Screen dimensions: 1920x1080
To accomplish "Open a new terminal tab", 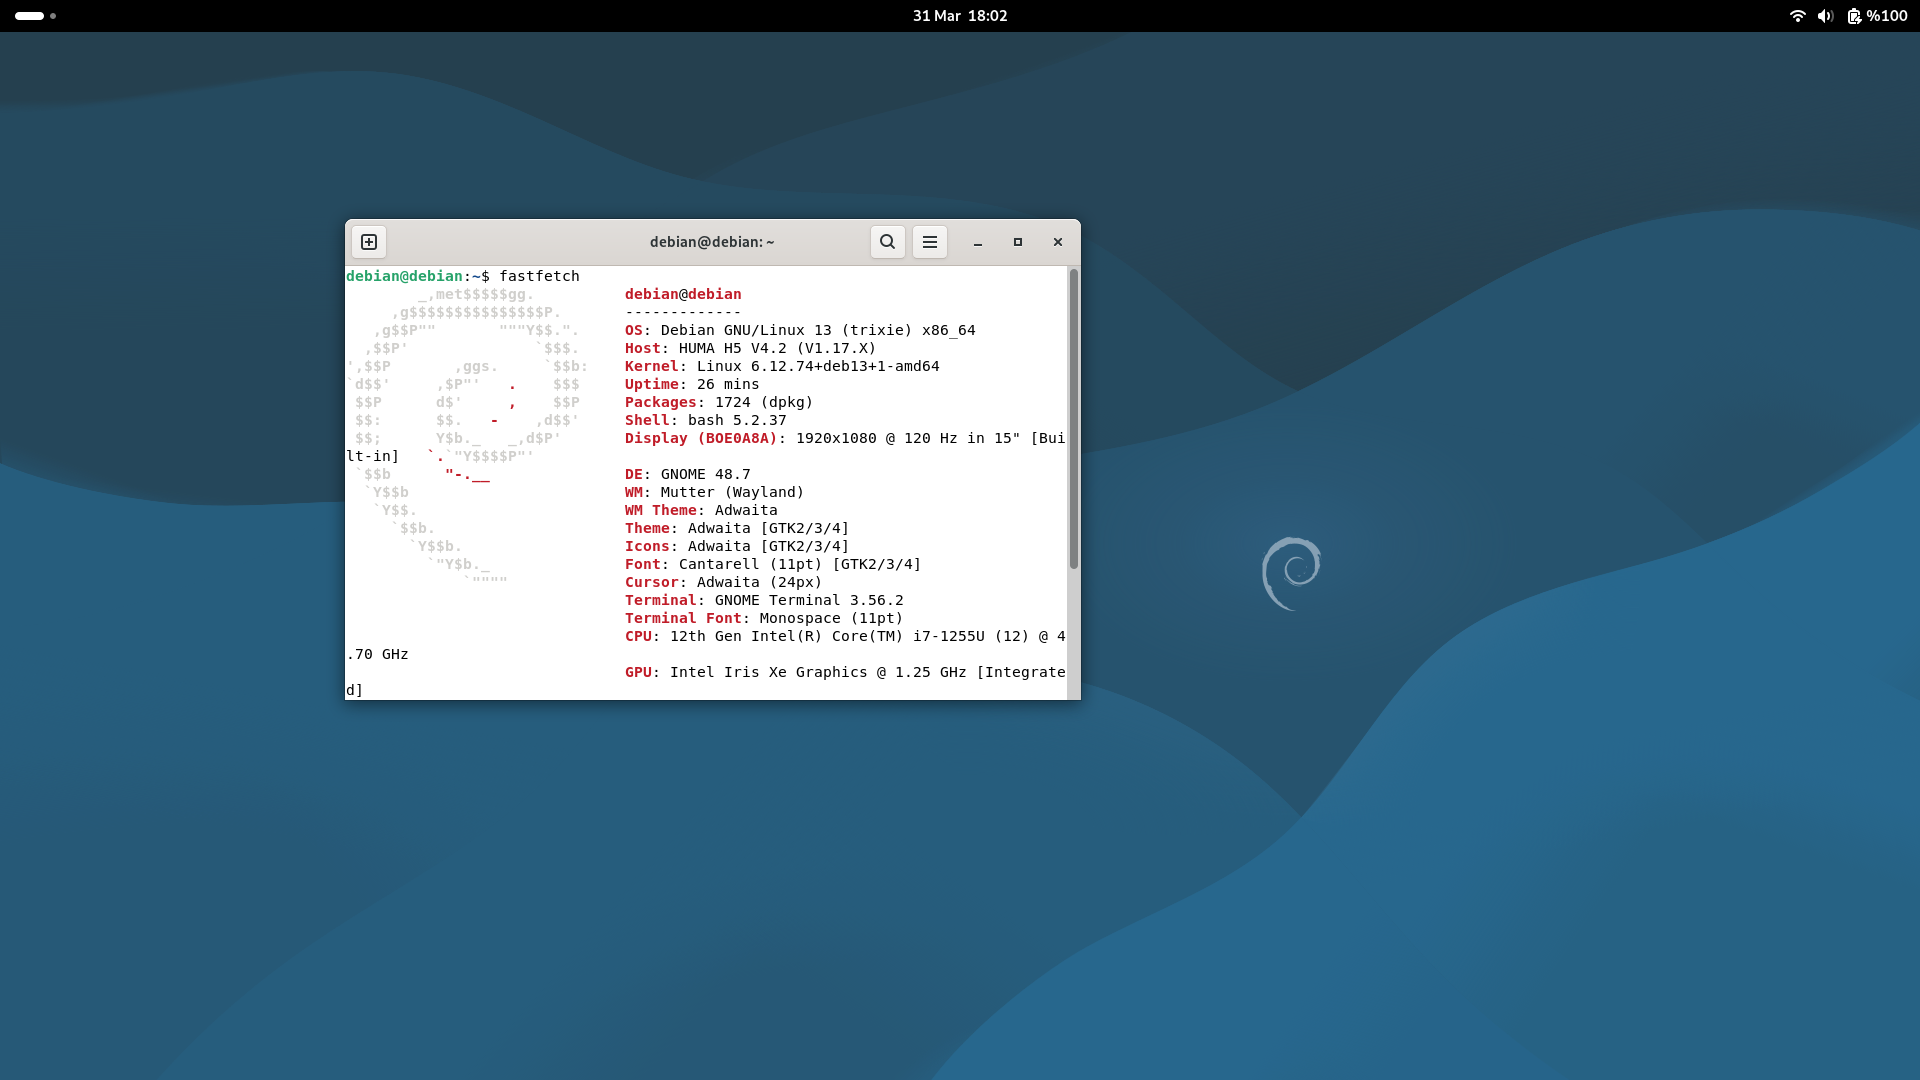I will pyautogui.click(x=369, y=242).
